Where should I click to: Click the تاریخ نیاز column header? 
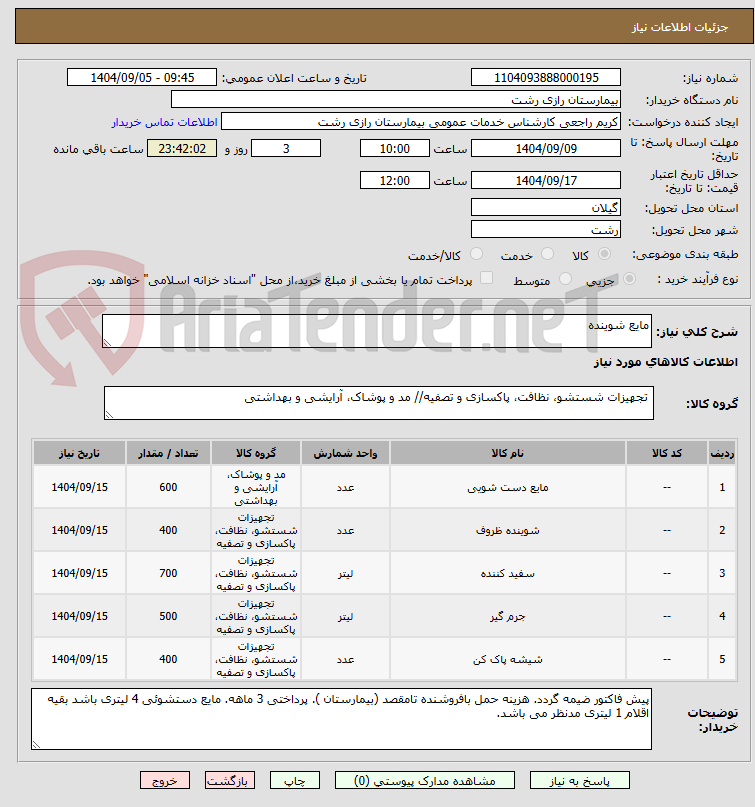pyautogui.click(x=79, y=453)
